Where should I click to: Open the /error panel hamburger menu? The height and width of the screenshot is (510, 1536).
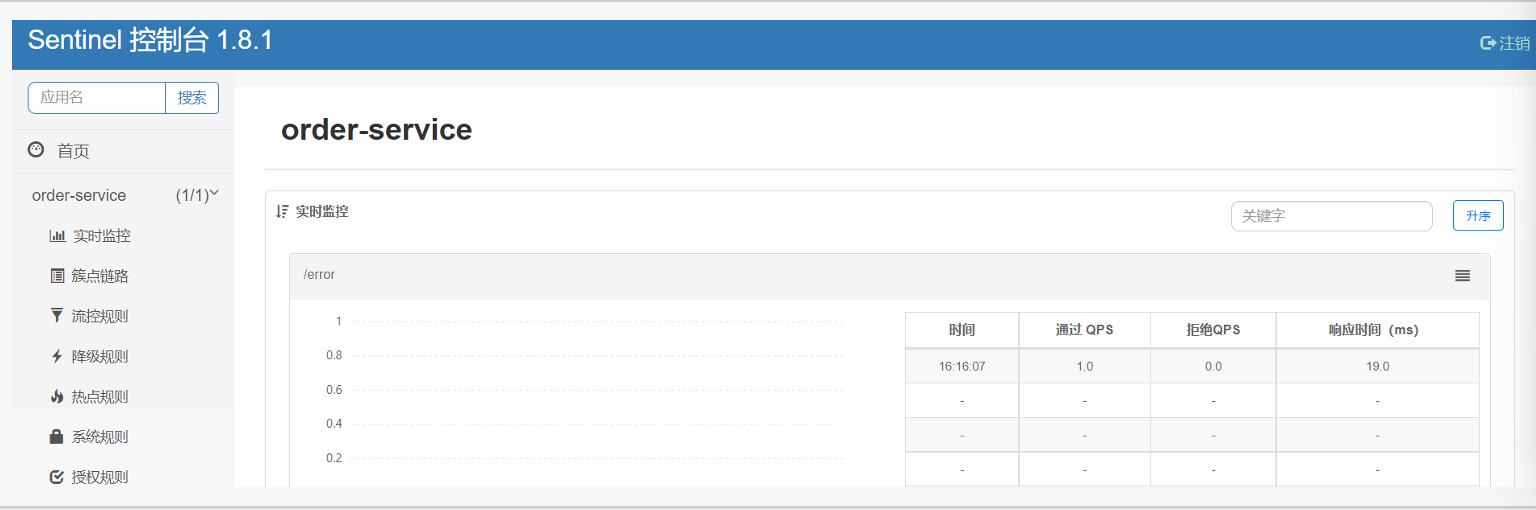tap(1462, 275)
